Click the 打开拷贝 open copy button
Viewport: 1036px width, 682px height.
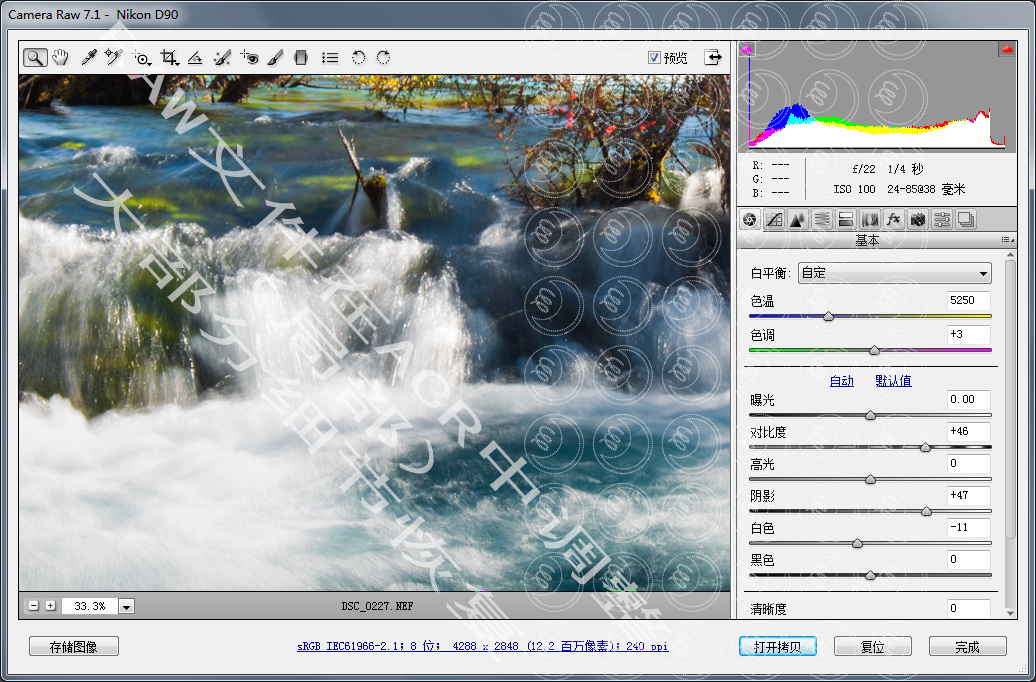(x=778, y=646)
